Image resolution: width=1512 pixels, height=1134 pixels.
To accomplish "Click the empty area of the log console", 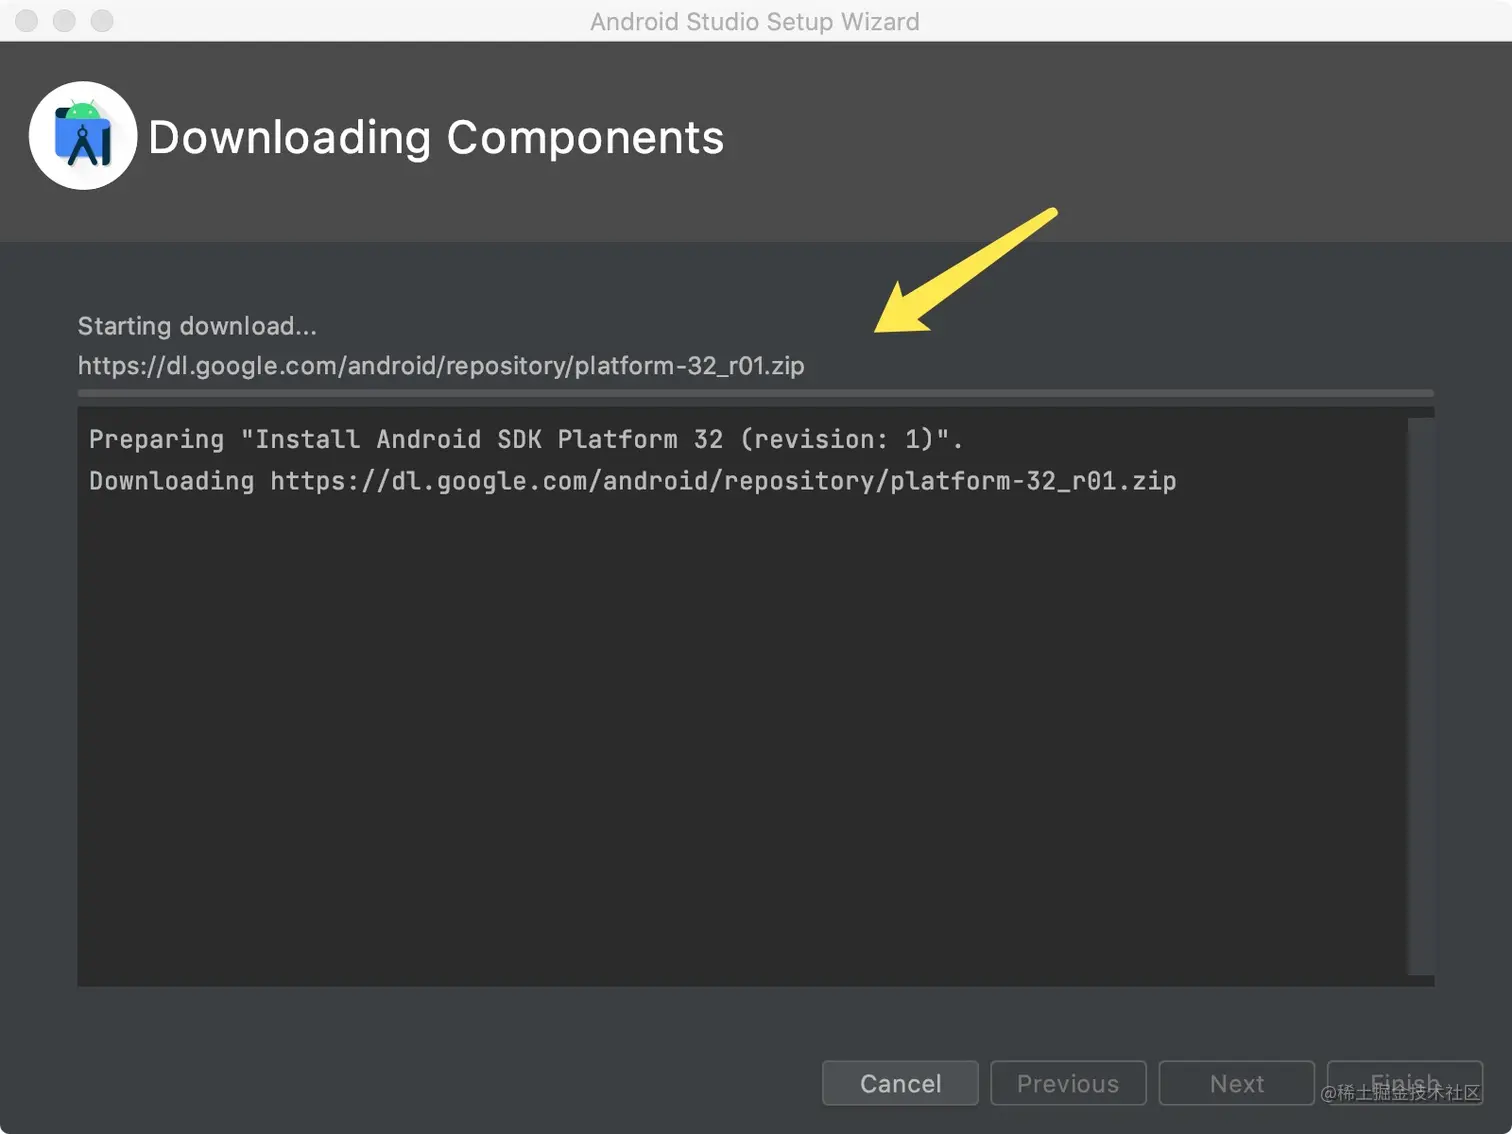I will pyautogui.click(x=742, y=740).
